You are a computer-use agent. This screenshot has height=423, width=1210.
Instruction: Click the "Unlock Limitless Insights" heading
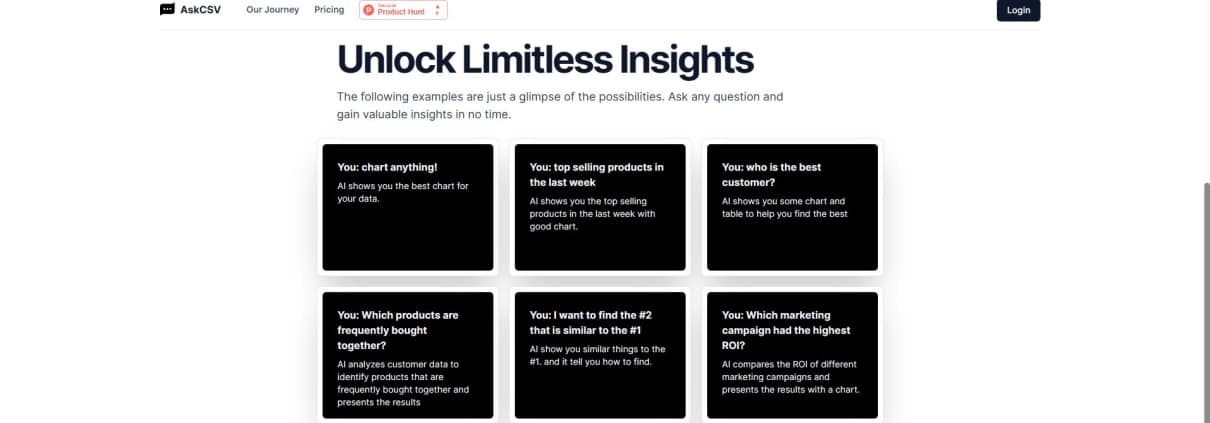[545, 60]
